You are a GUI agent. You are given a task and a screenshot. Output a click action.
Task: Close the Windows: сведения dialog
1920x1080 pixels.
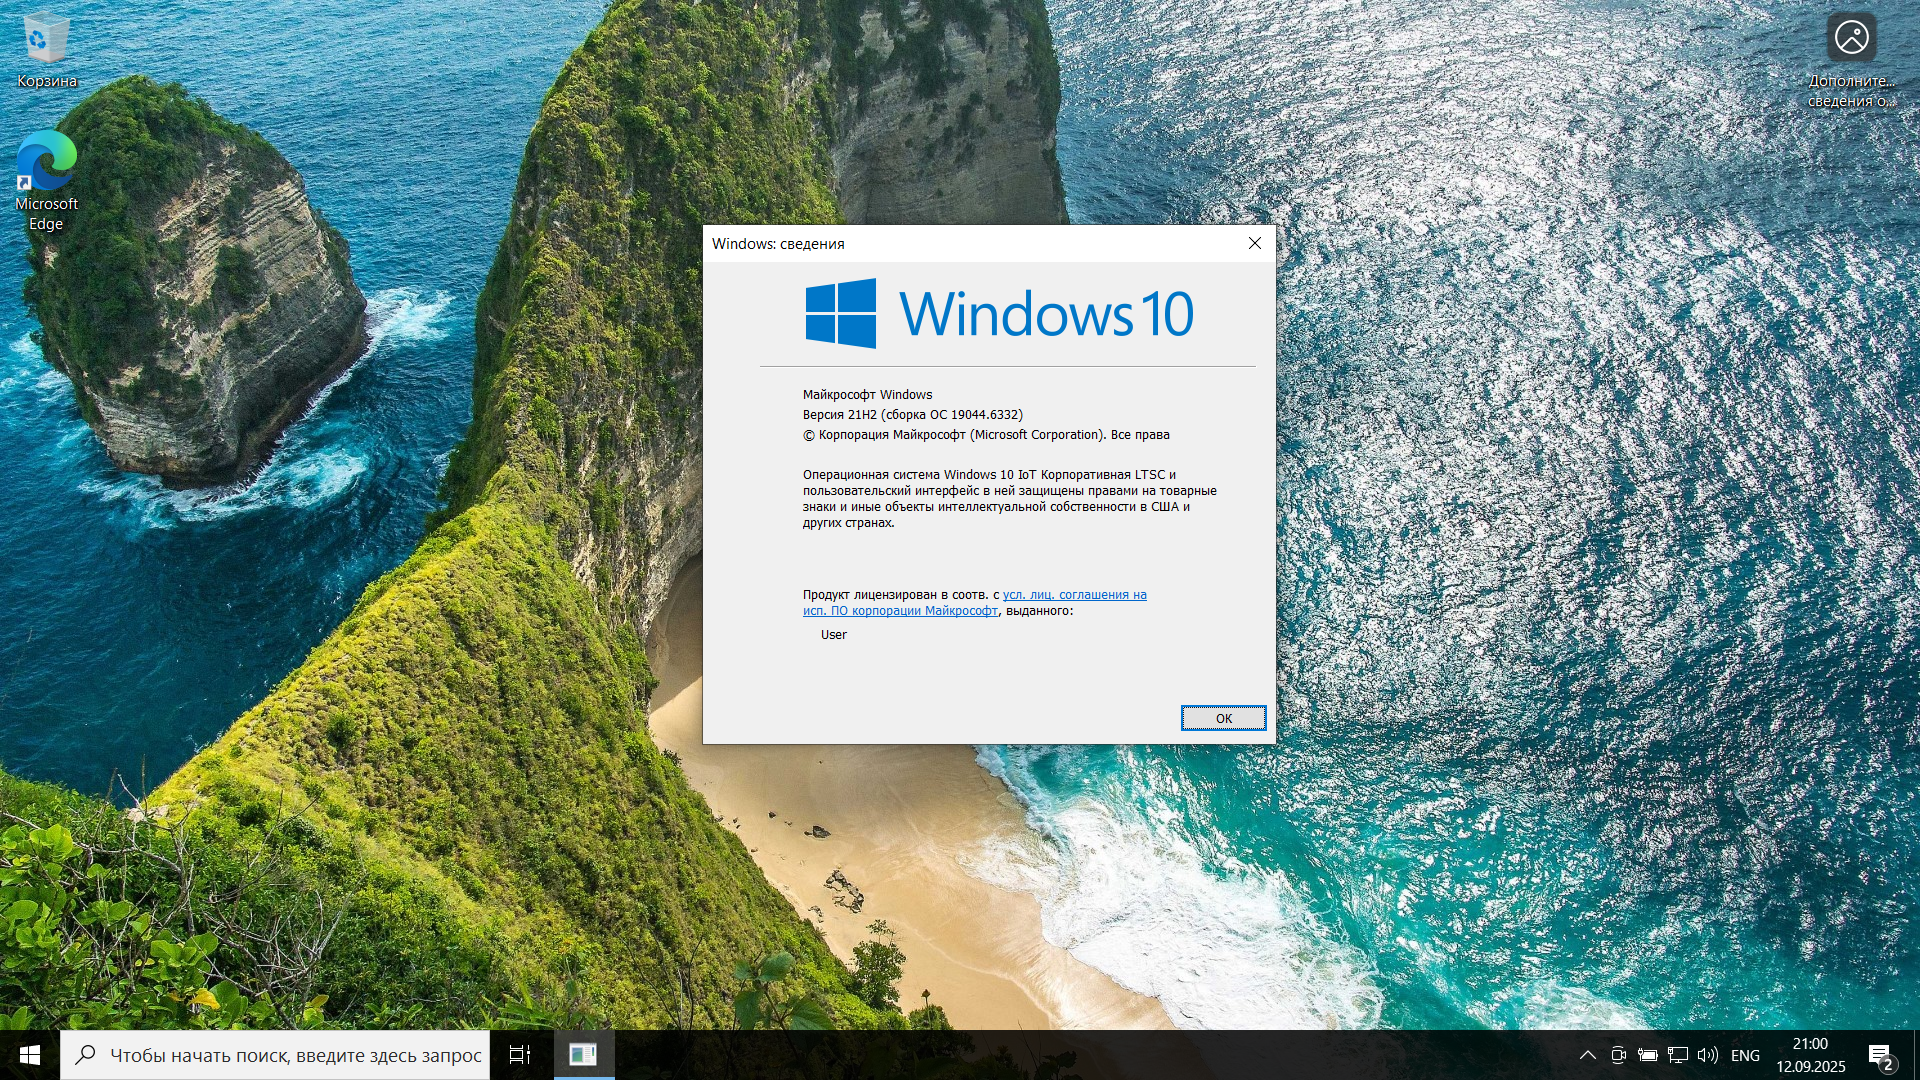(x=1254, y=243)
